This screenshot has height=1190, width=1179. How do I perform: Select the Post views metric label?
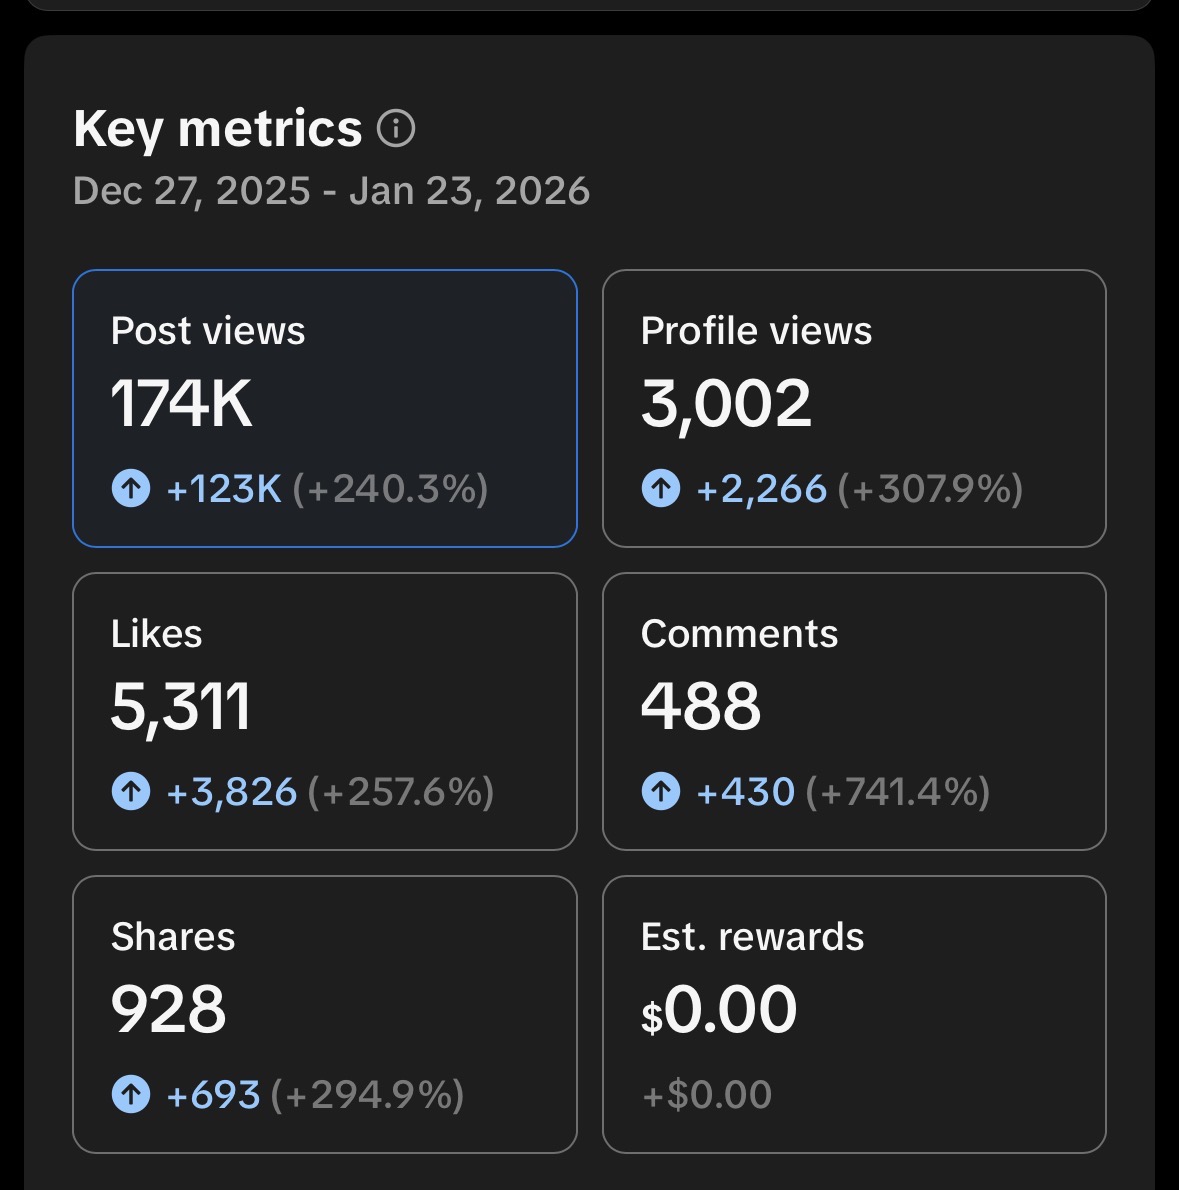[x=208, y=331]
